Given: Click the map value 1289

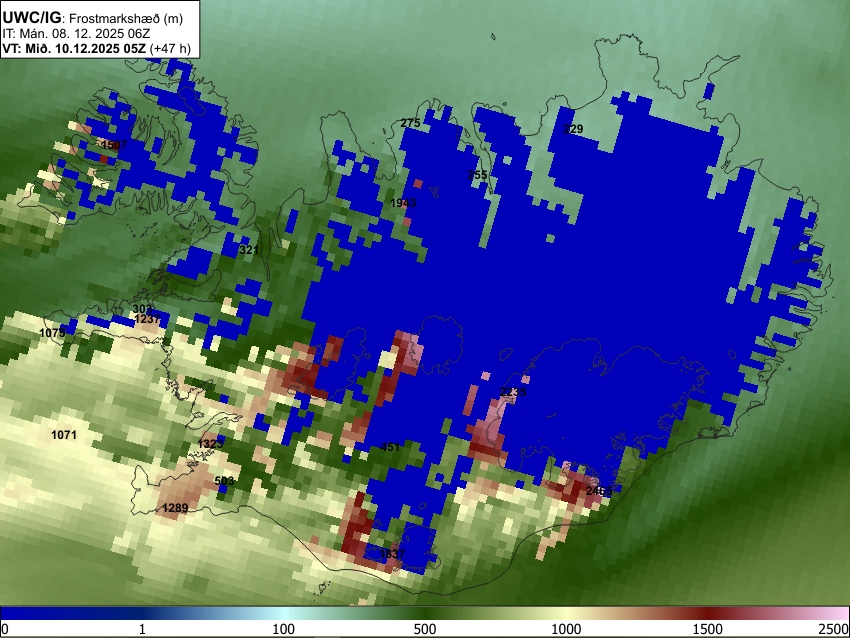Looking at the screenshot, I should [176, 508].
